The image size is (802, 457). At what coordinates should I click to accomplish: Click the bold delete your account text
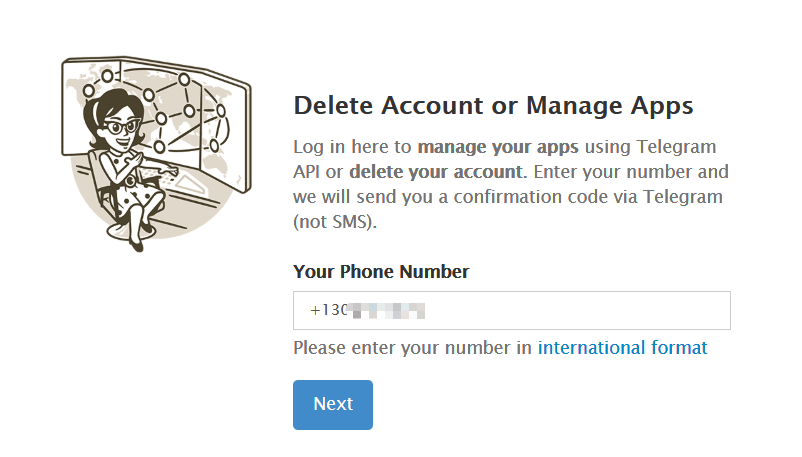[436, 172]
